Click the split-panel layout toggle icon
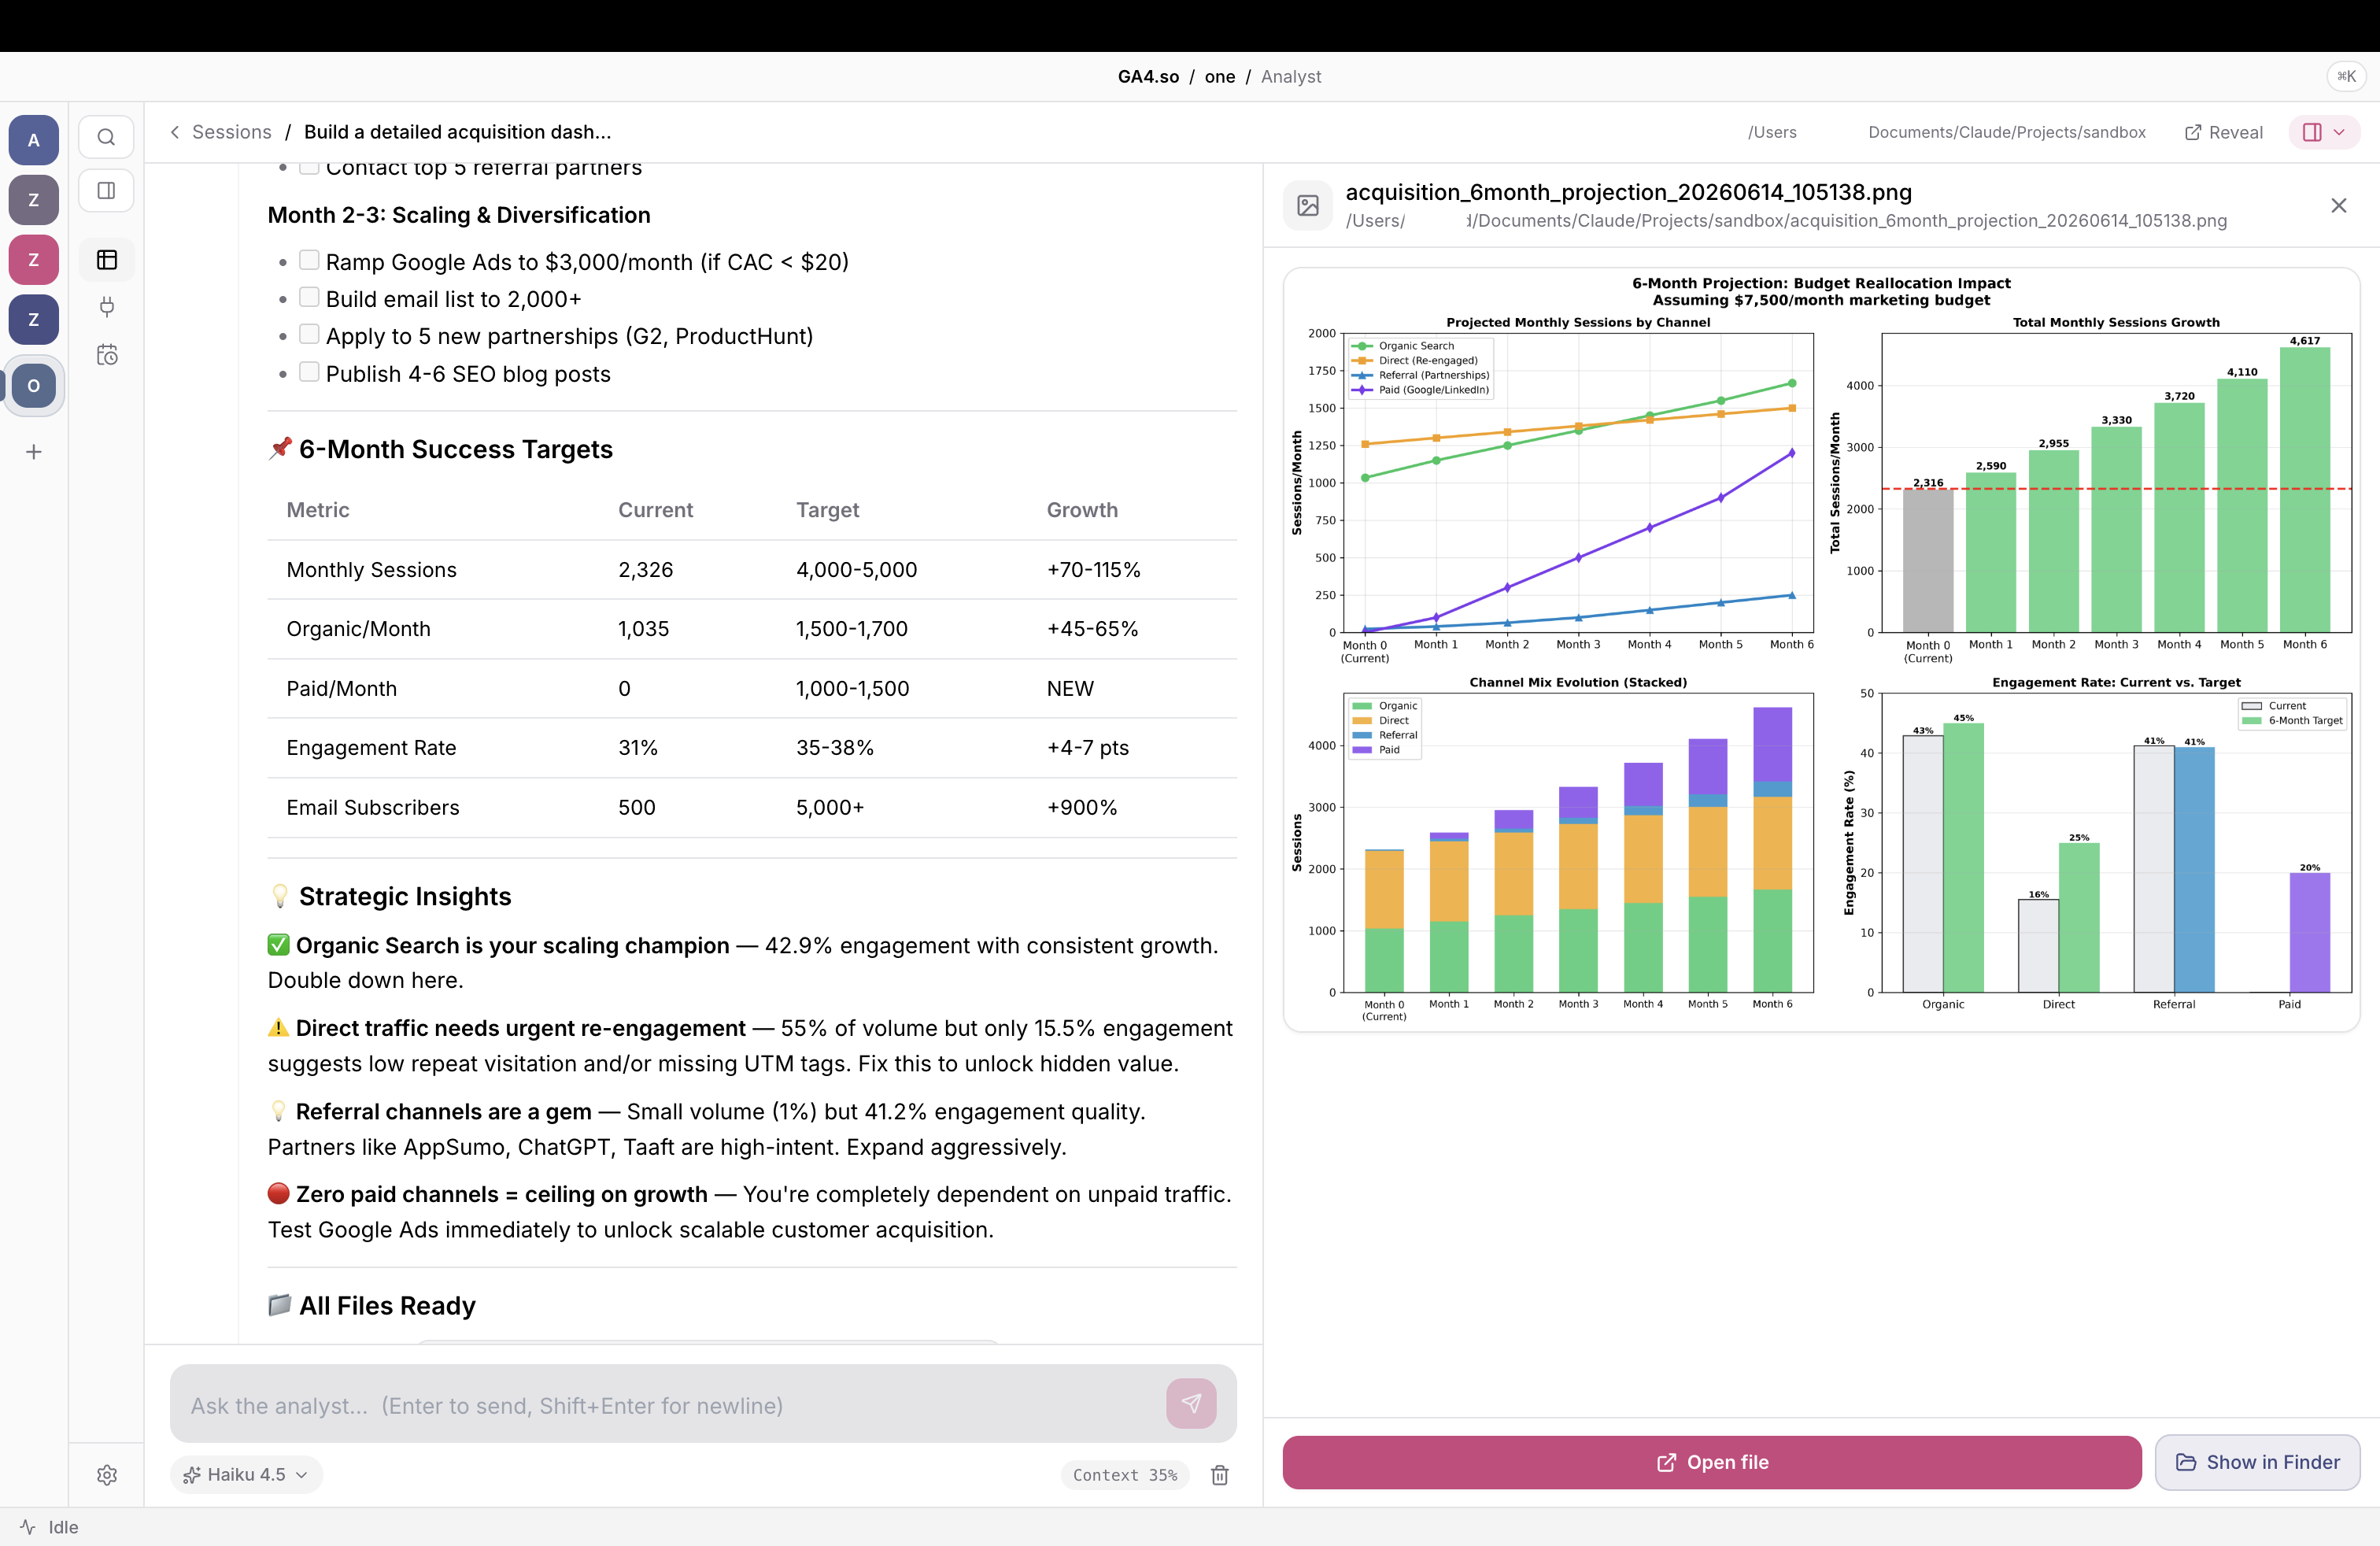Image resolution: width=2380 pixels, height=1546 pixels. (x=2312, y=132)
